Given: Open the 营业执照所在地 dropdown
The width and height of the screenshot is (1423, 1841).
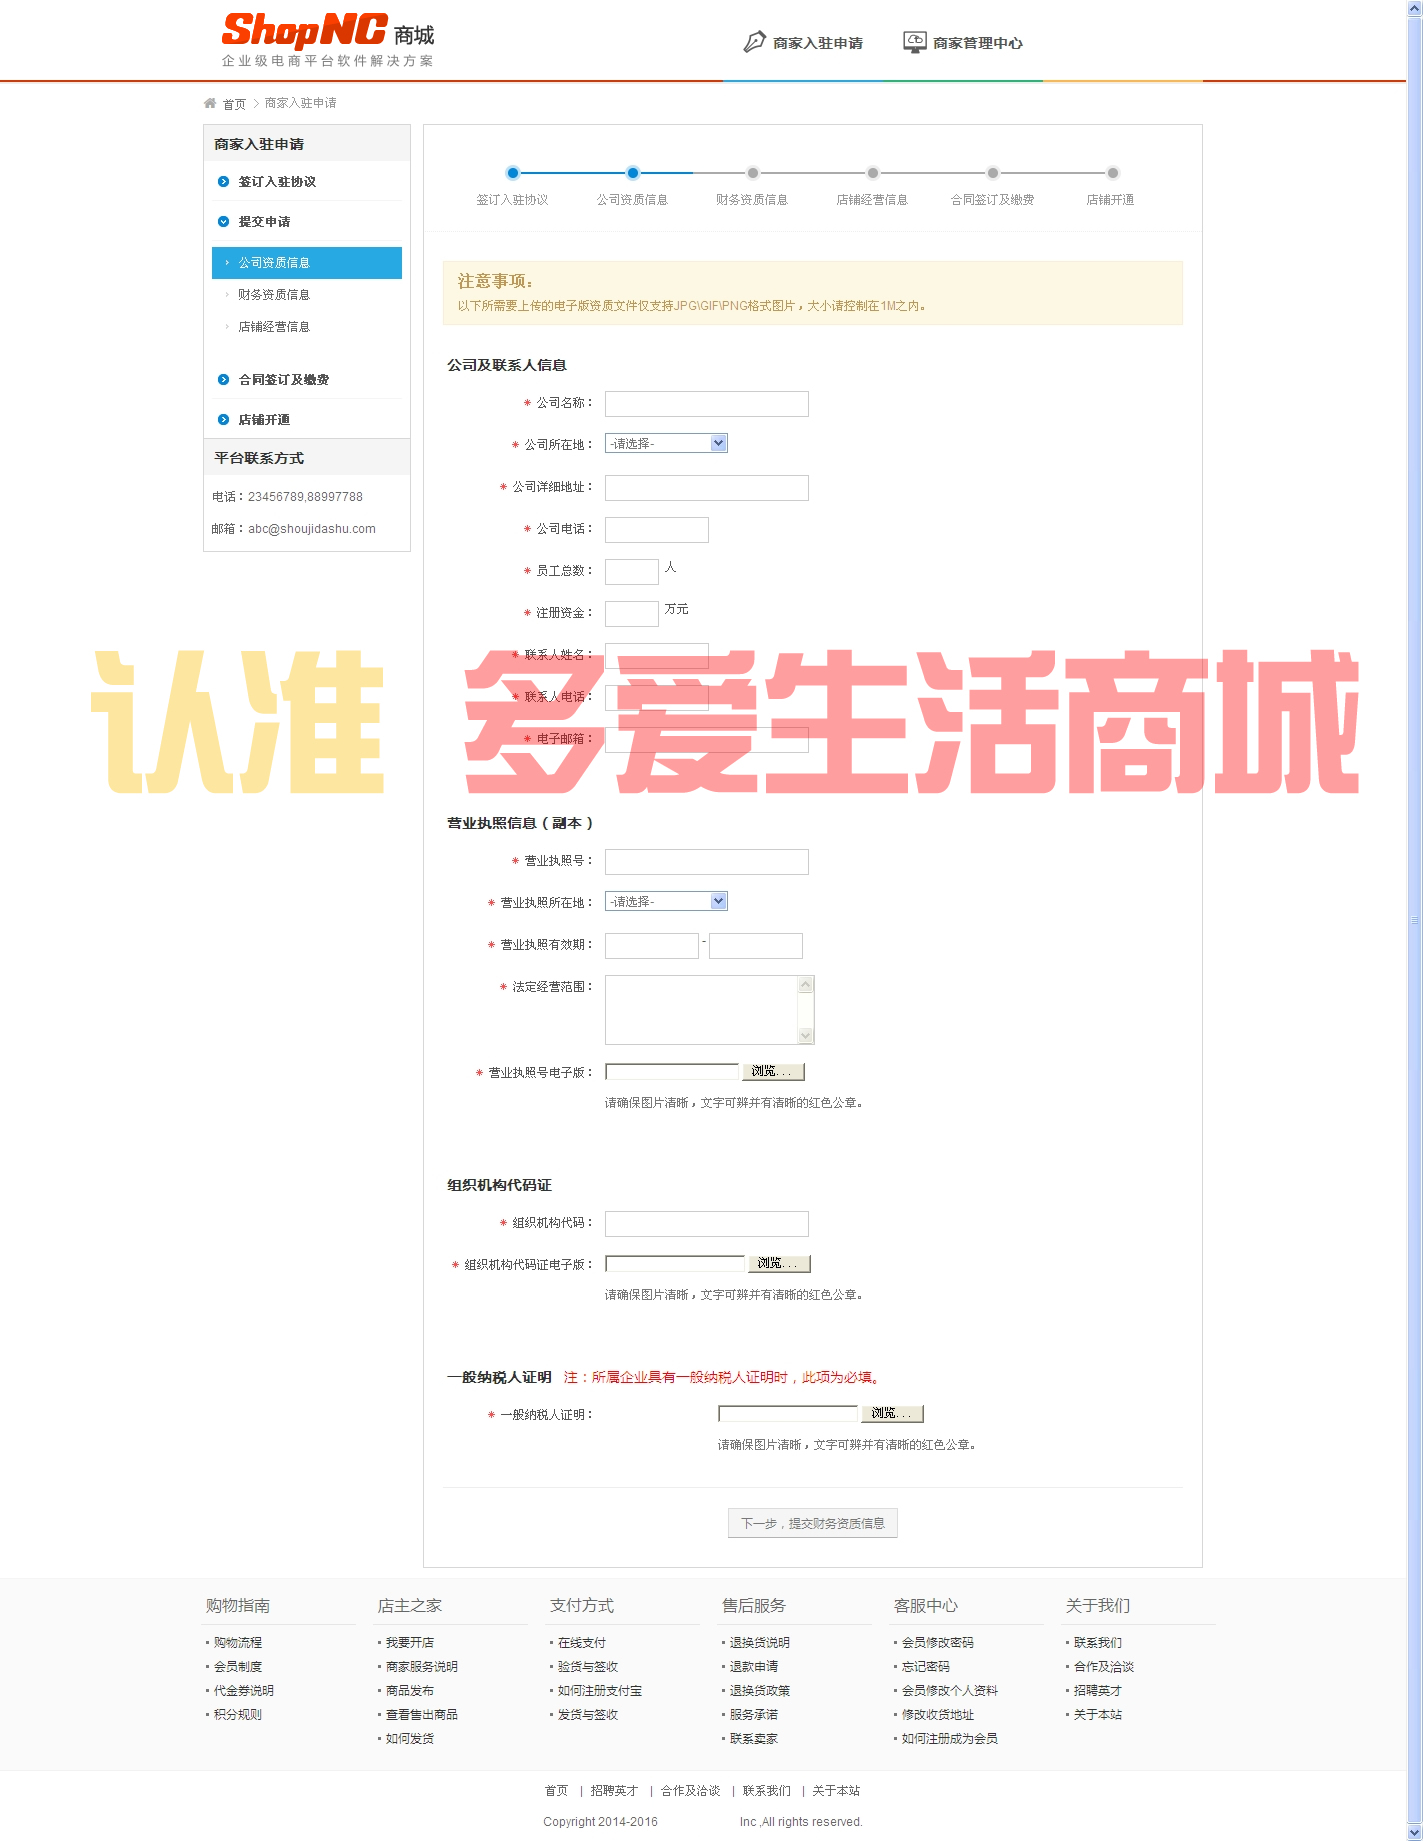Looking at the screenshot, I should coord(666,901).
